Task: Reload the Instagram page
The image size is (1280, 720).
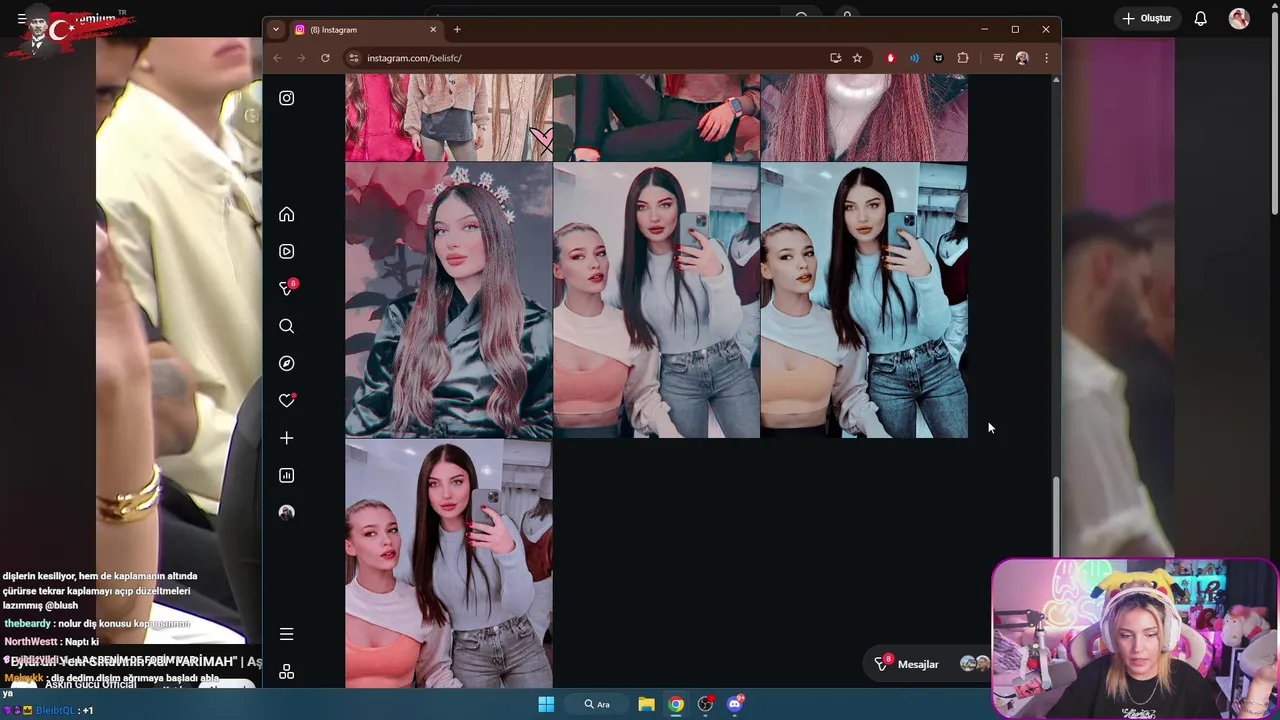Action: pyautogui.click(x=325, y=58)
